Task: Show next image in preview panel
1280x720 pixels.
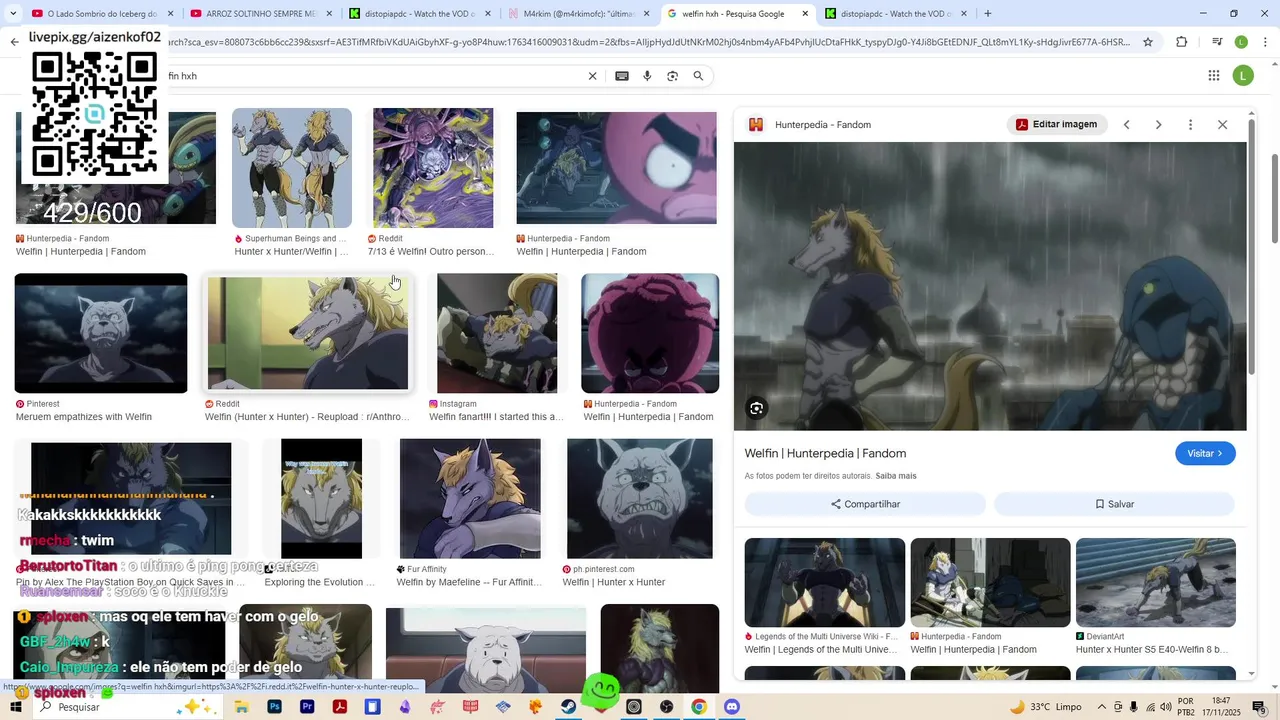Action: (x=1158, y=125)
